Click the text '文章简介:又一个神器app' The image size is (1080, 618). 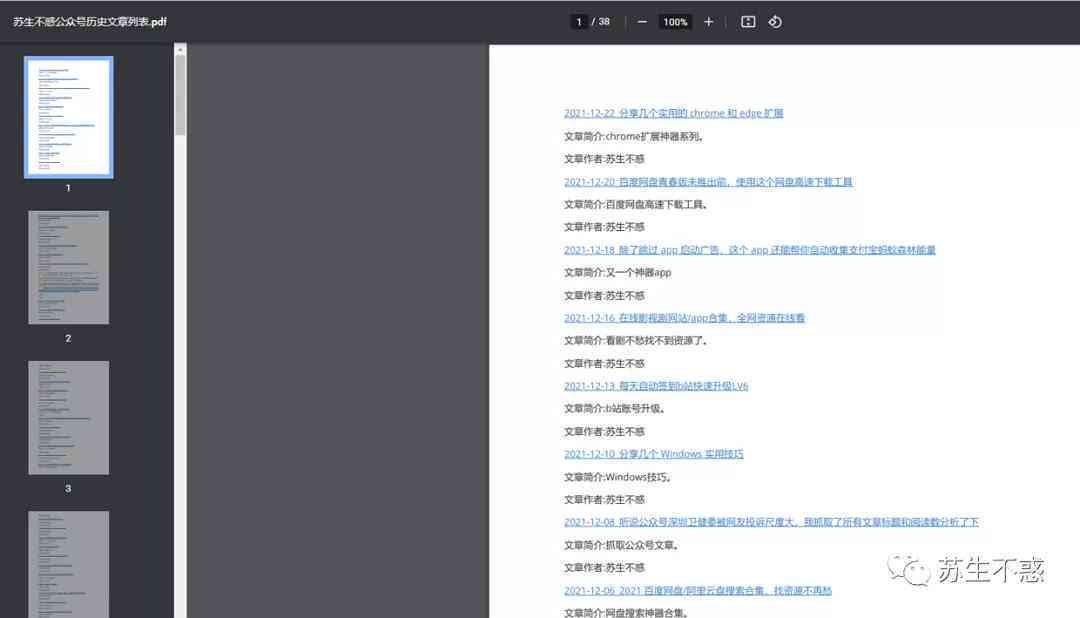coord(617,273)
